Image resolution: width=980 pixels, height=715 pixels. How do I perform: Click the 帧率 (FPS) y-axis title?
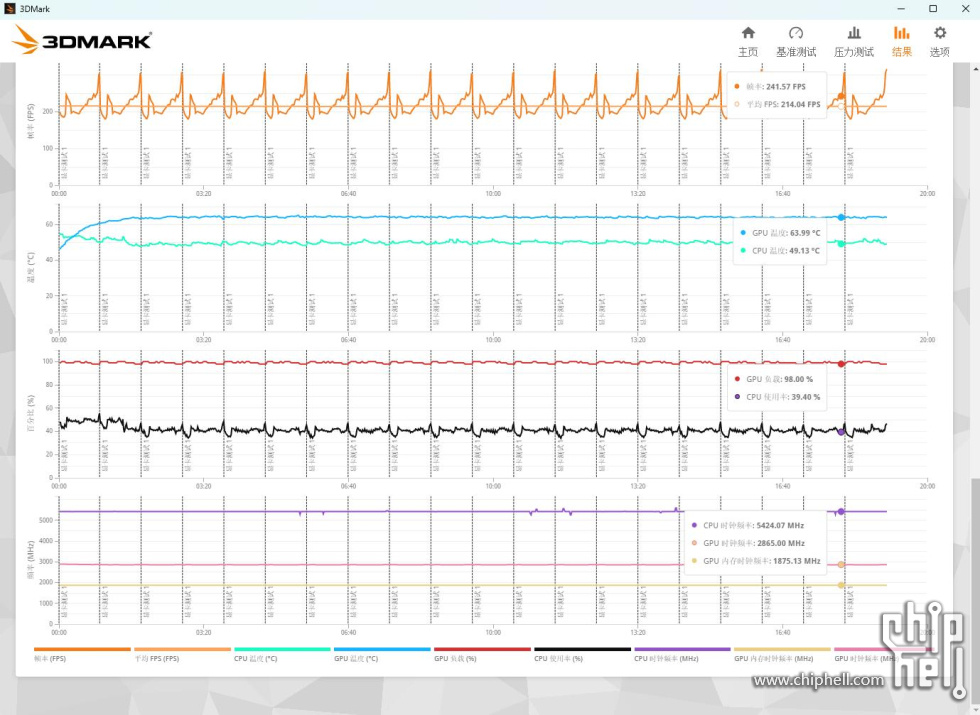[x=31, y=121]
